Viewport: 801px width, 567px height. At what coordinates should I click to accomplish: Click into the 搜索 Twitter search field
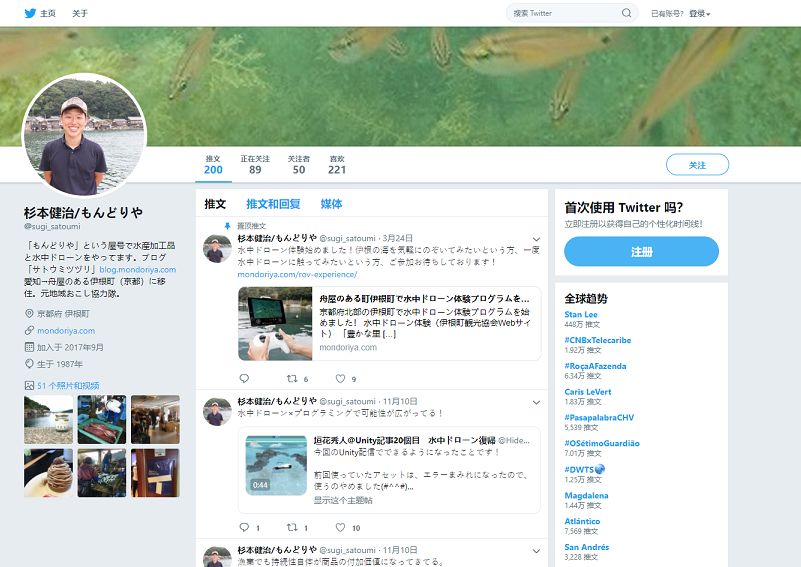point(563,13)
